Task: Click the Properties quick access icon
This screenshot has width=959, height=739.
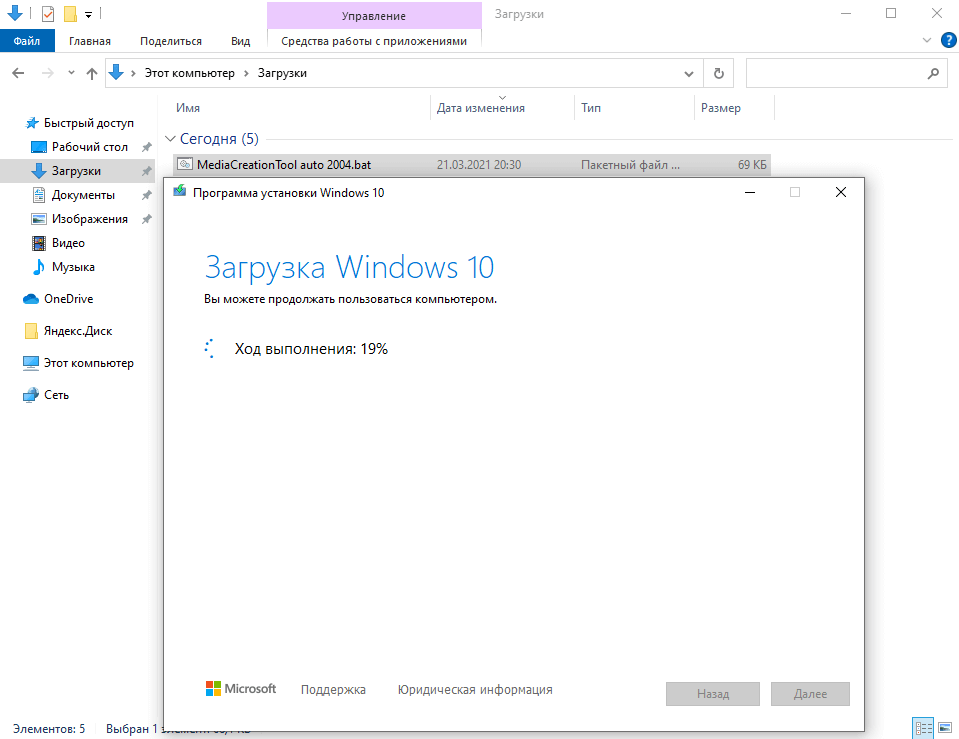Action: (48, 13)
